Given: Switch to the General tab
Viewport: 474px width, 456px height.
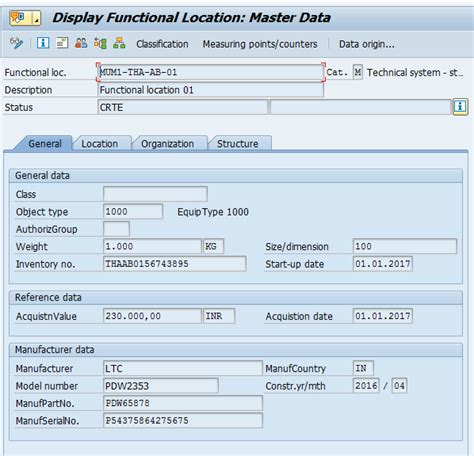Looking at the screenshot, I should [x=45, y=144].
